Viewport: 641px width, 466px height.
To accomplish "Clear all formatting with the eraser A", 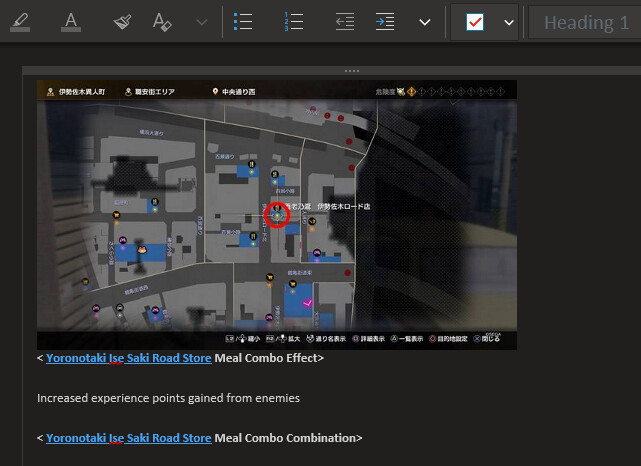I will (x=162, y=22).
